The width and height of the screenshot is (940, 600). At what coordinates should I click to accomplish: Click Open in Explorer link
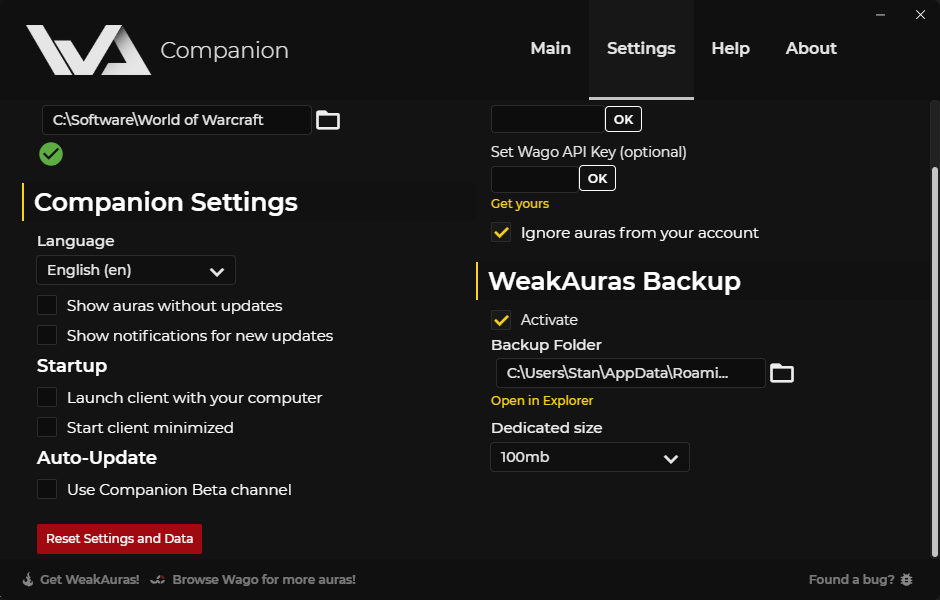542,400
